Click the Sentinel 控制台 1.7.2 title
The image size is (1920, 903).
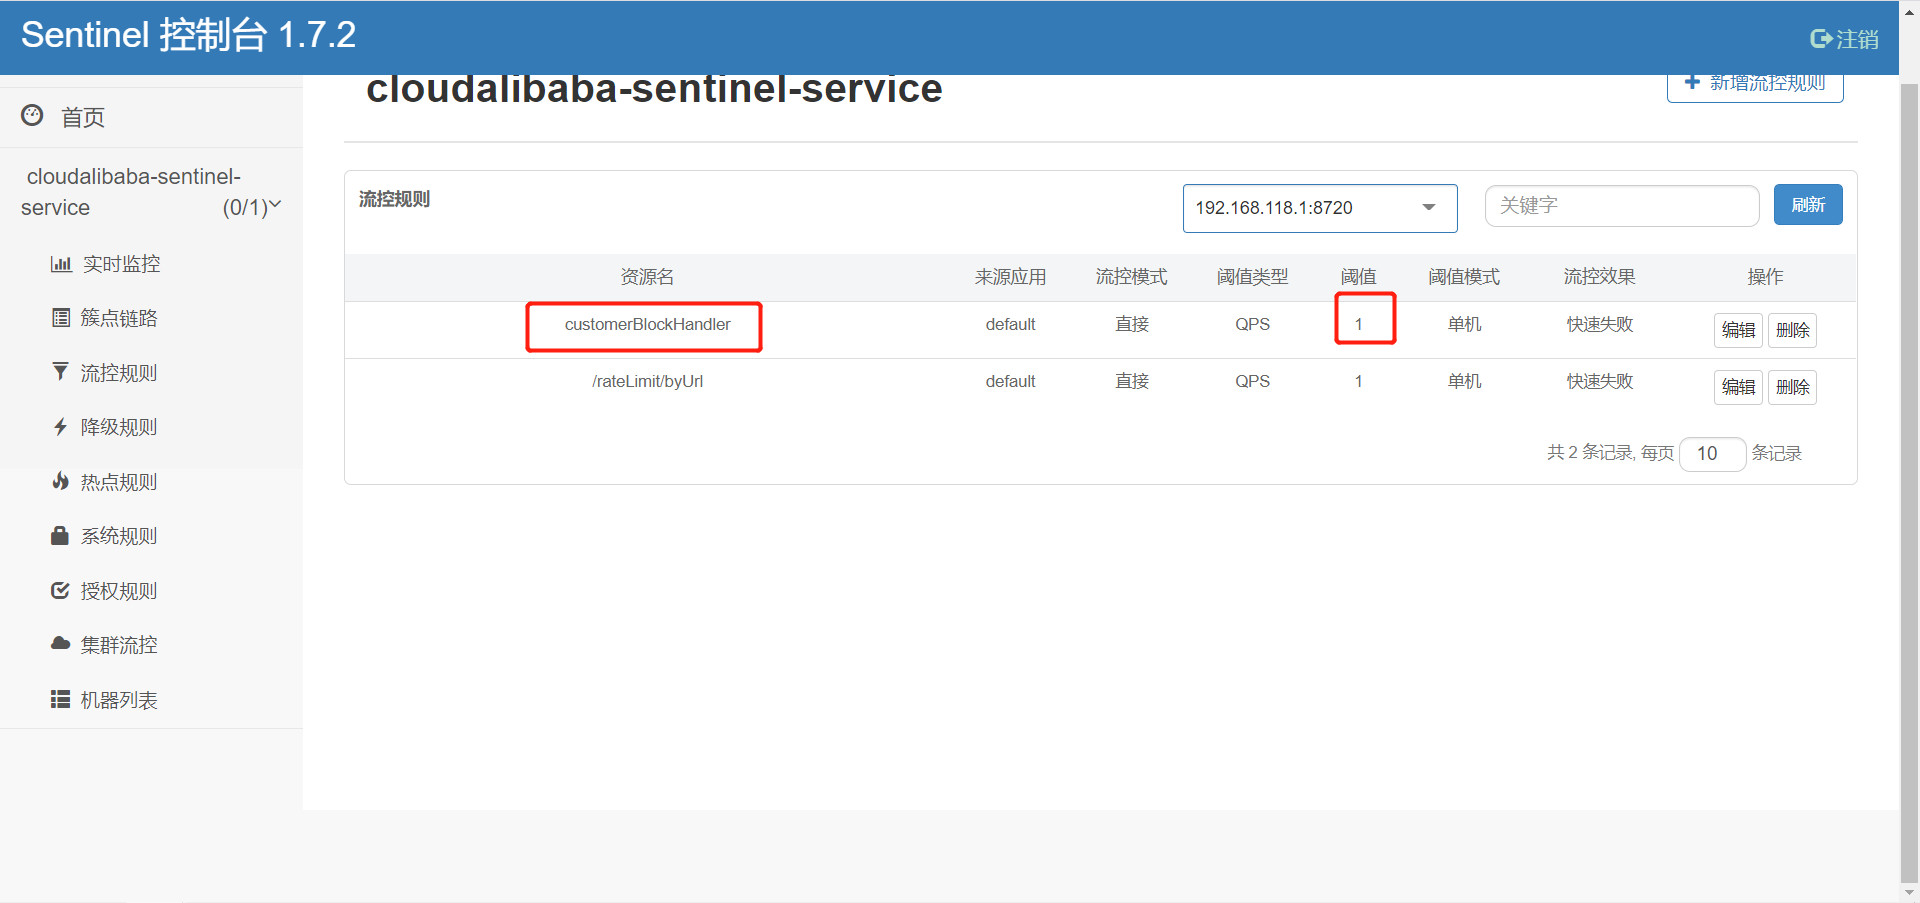(x=188, y=35)
